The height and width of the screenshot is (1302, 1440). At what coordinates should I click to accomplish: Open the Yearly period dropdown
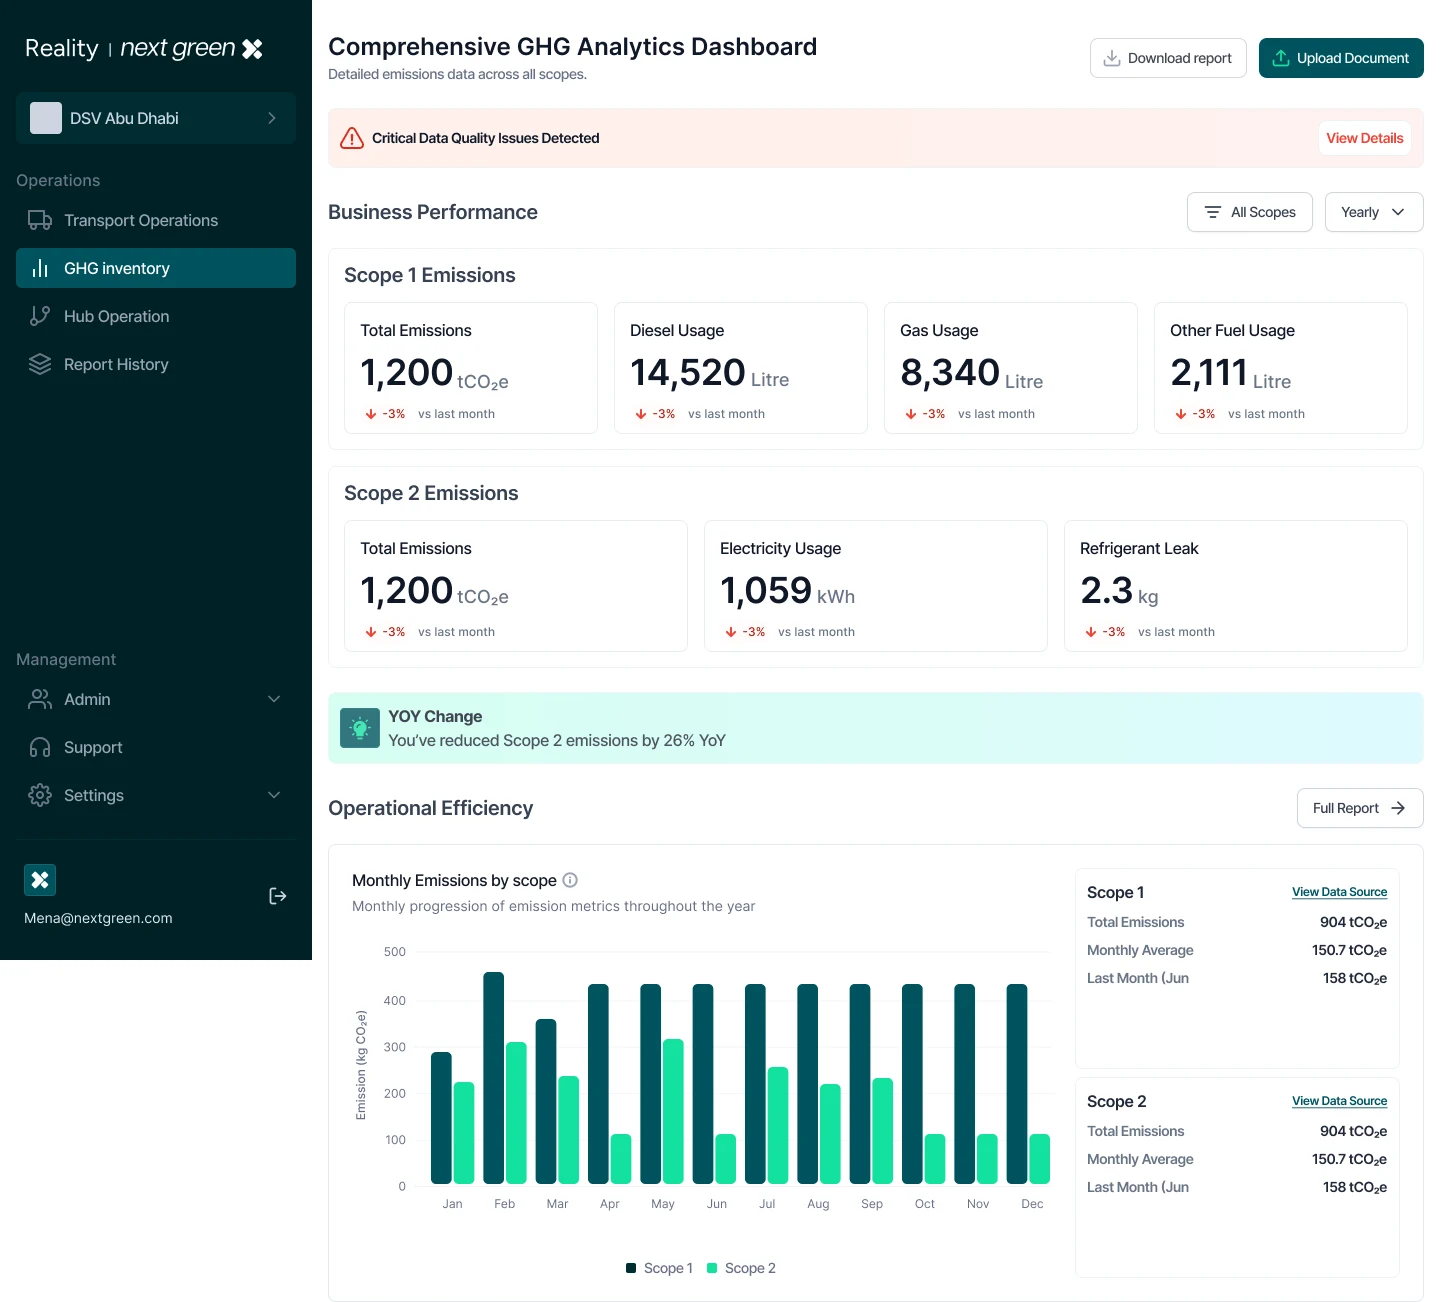pos(1374,212)
